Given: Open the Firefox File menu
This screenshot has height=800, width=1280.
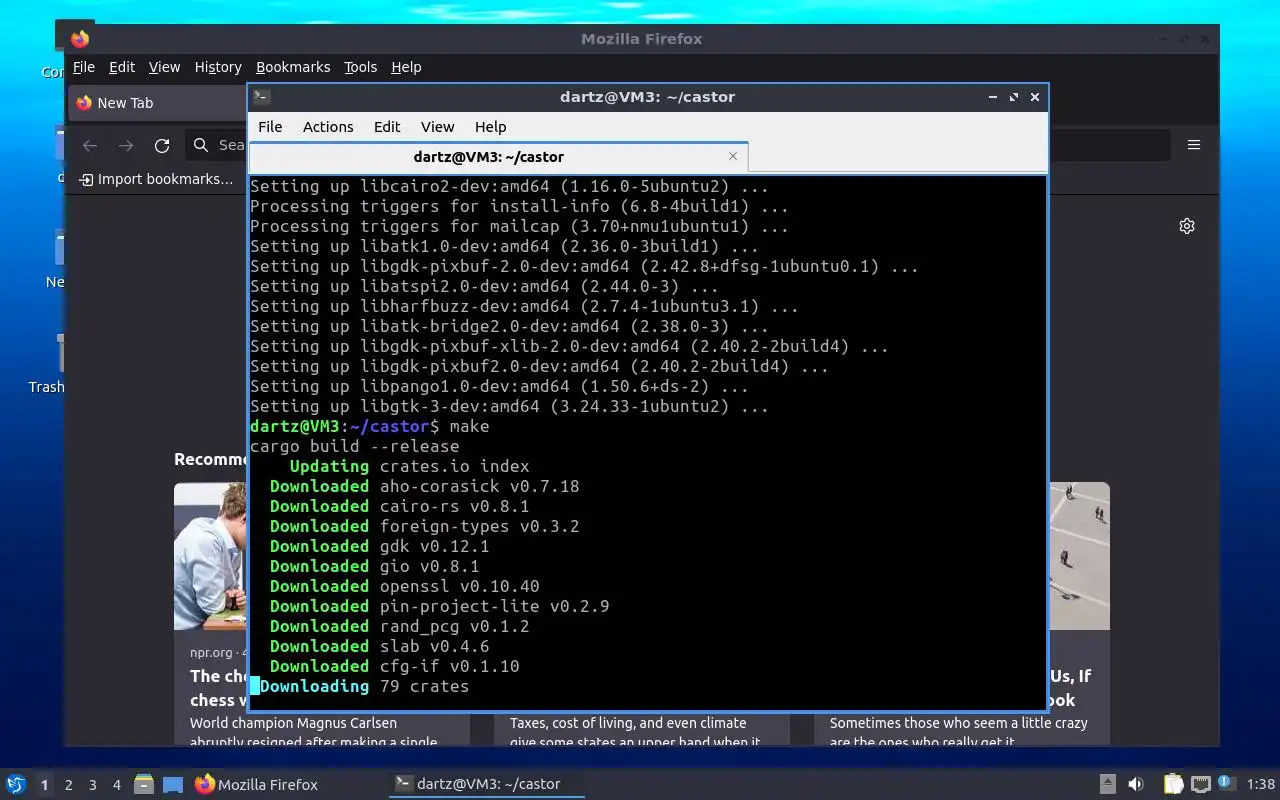Looking at the screenshot, I should [84, 67].
